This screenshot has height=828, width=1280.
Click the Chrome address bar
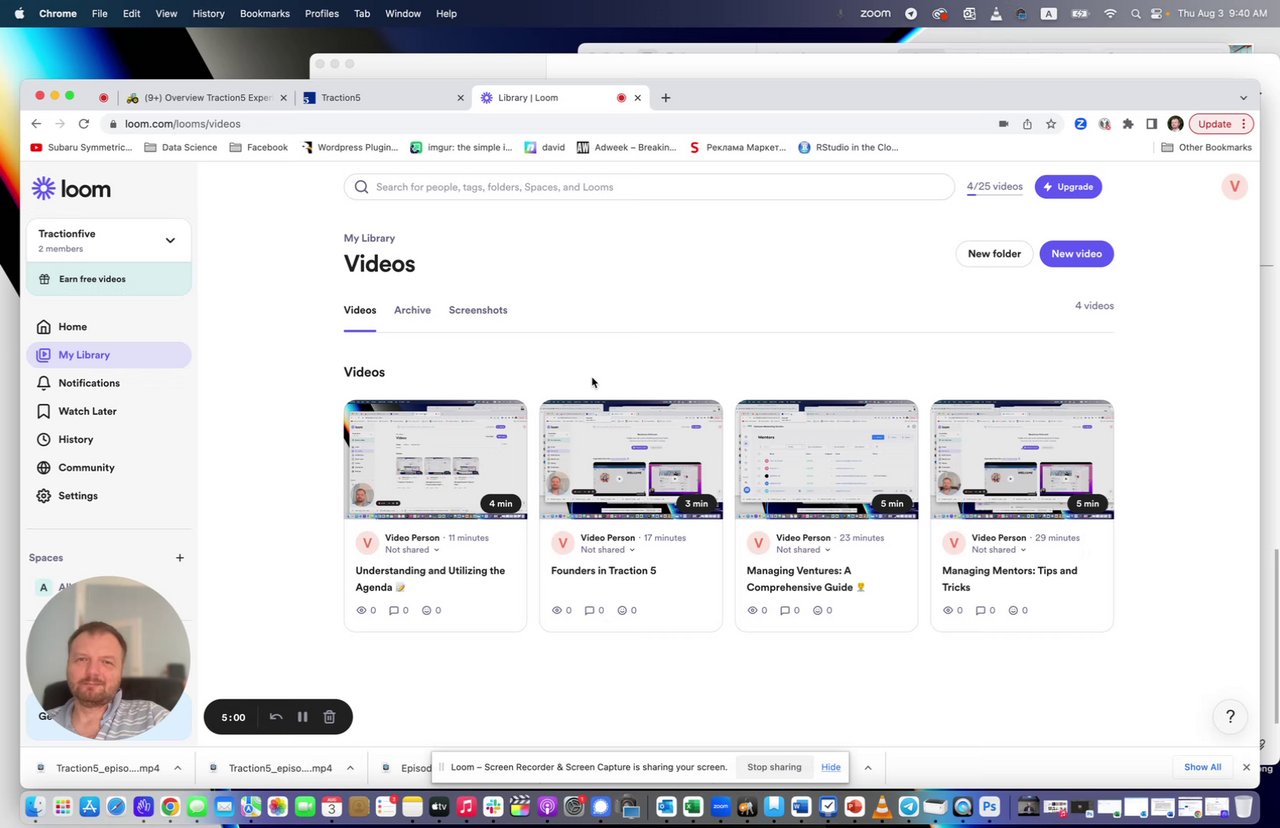tap(550, 124)
